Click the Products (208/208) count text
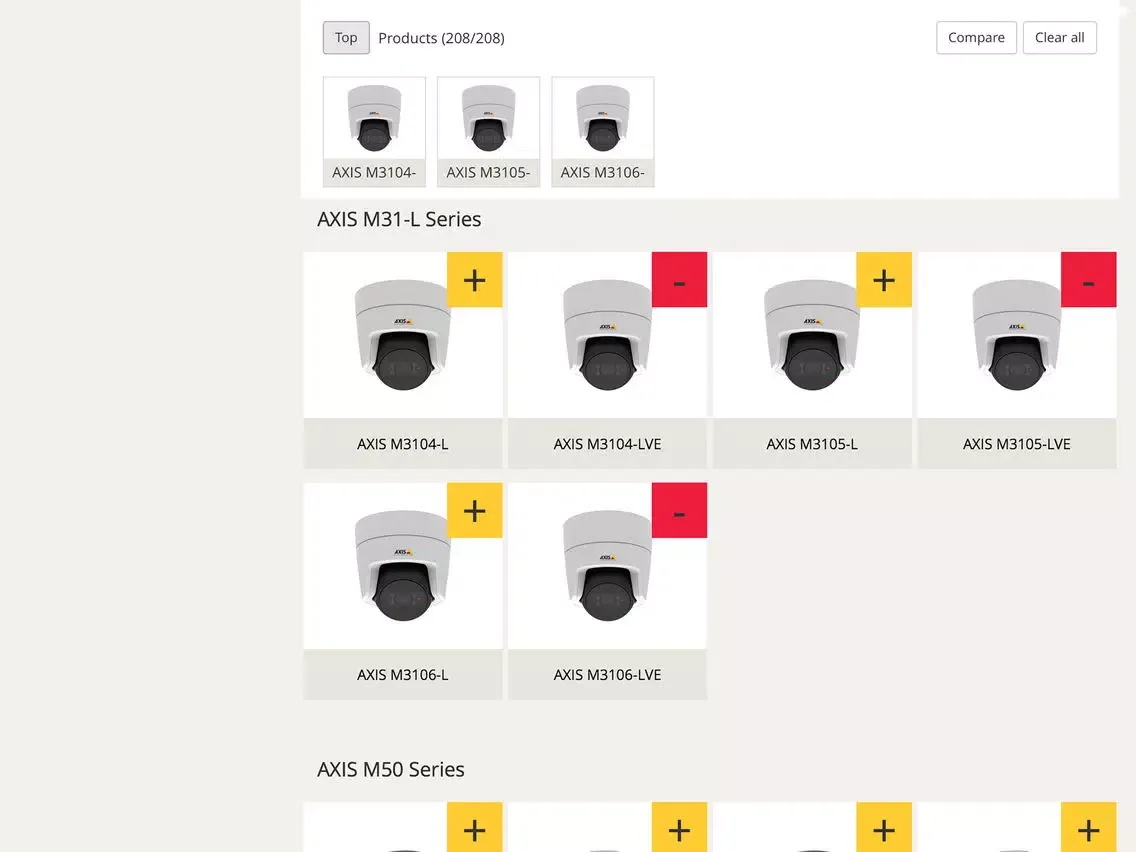The image size is (1136, 852). pyautogui.click(x=441, y=38)
